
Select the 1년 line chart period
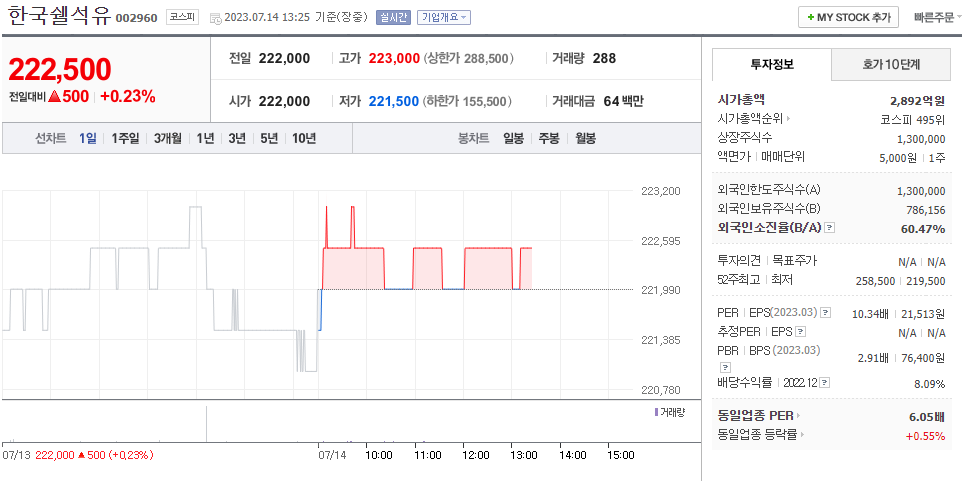(205, 138)
